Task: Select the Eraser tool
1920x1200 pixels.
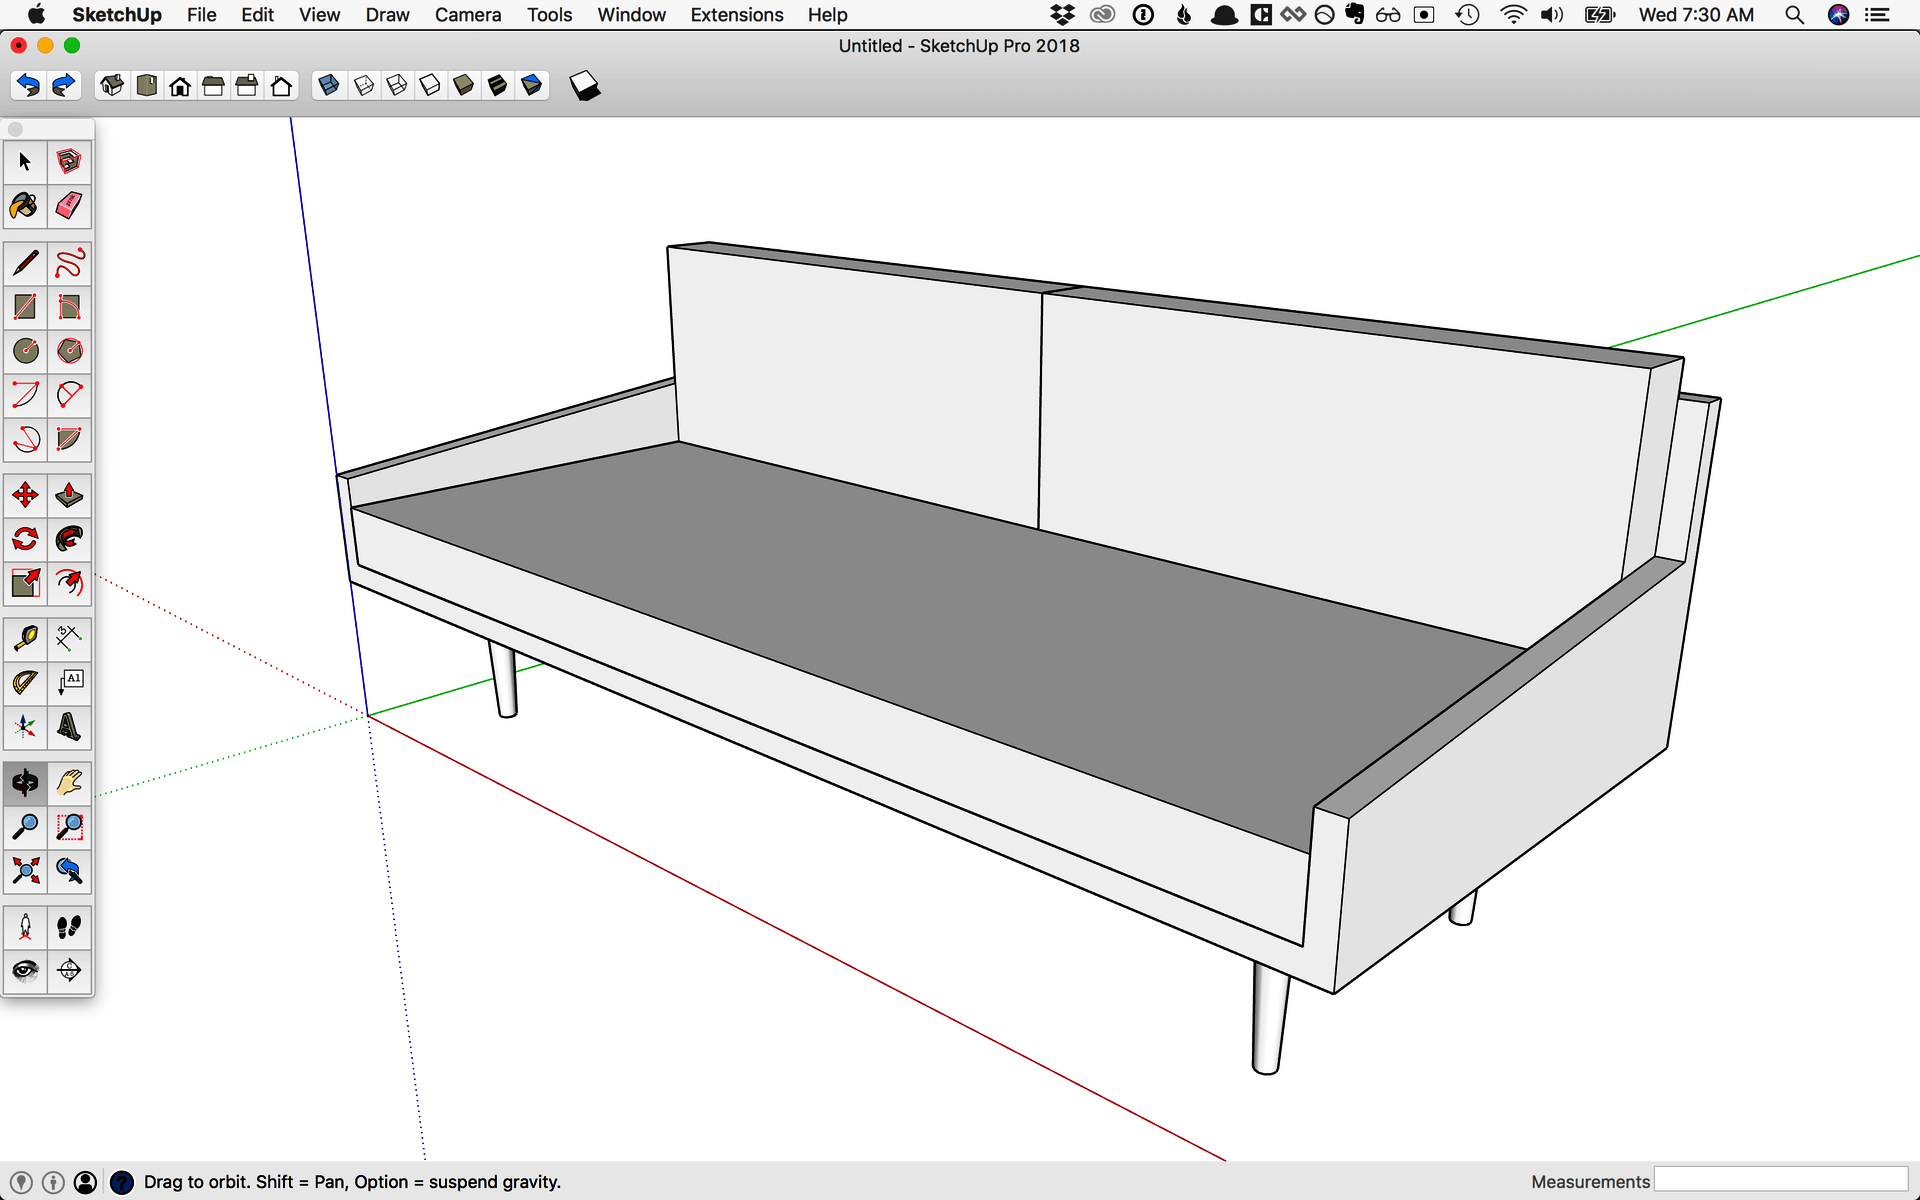Action: (x=69, y=206)
